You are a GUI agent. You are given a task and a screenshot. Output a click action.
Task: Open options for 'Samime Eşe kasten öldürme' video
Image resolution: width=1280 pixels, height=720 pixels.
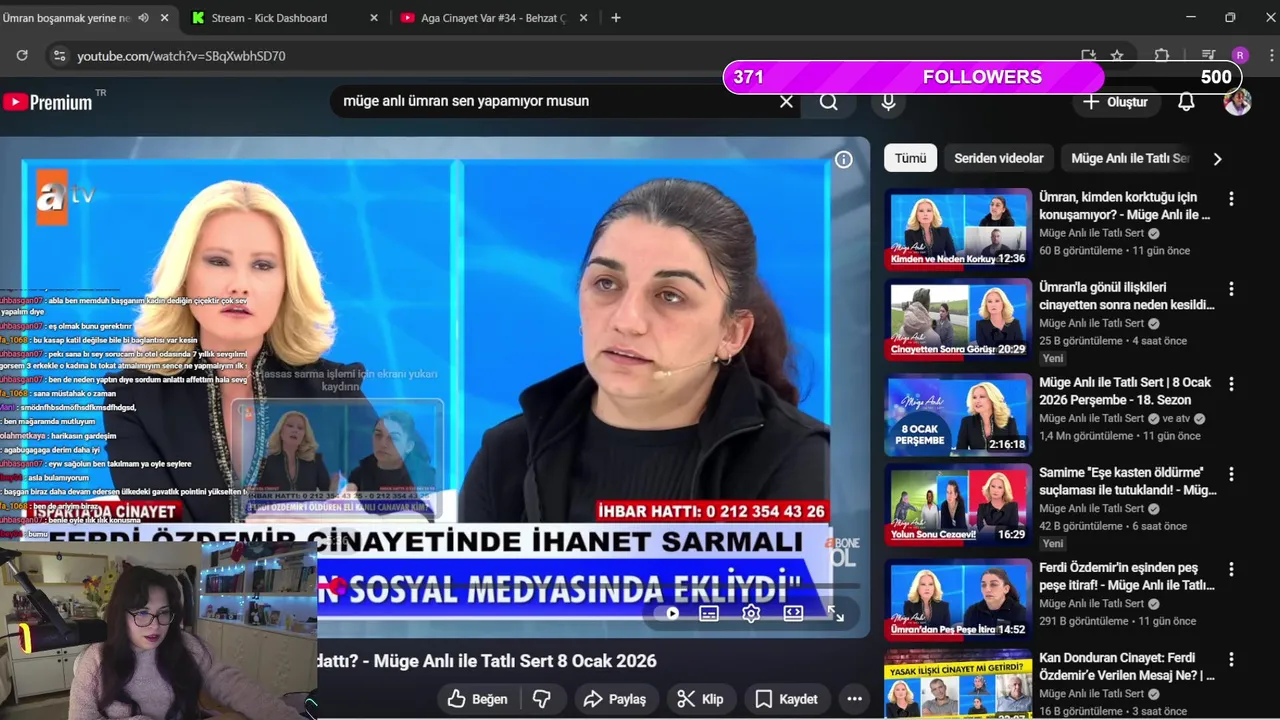click(x=1231, y=474)
